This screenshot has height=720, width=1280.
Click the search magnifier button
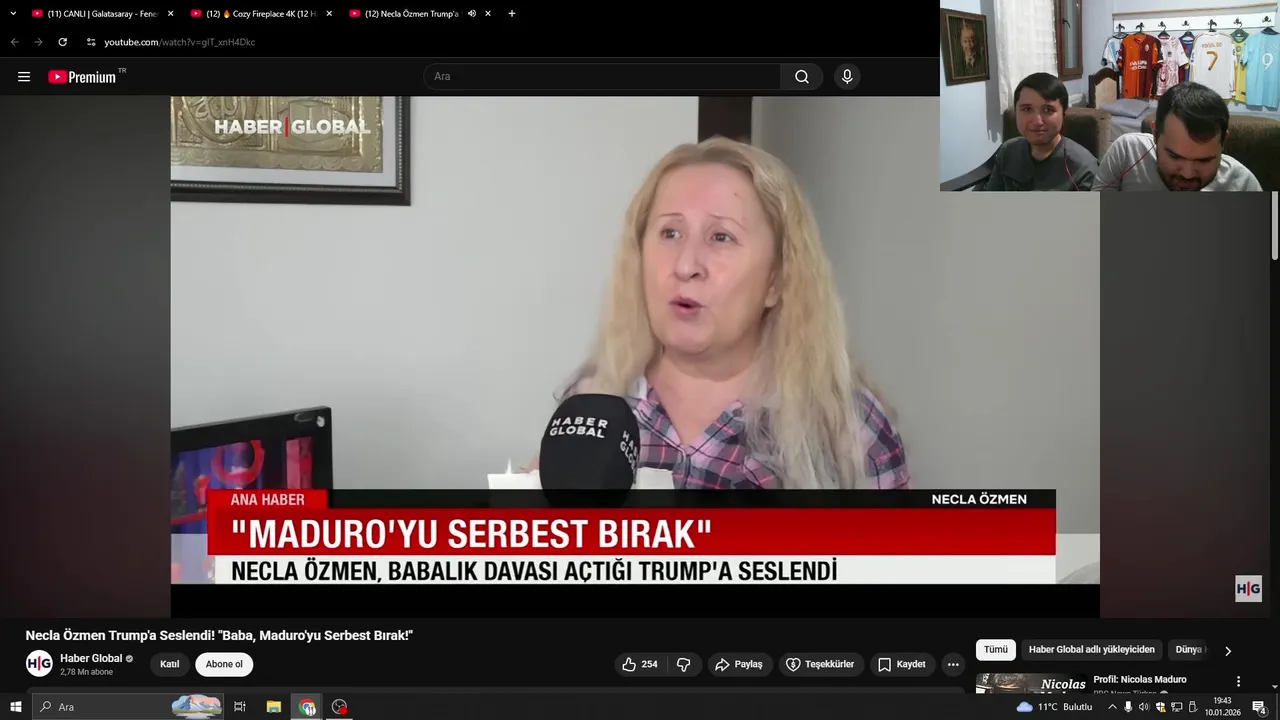(802, 76)
